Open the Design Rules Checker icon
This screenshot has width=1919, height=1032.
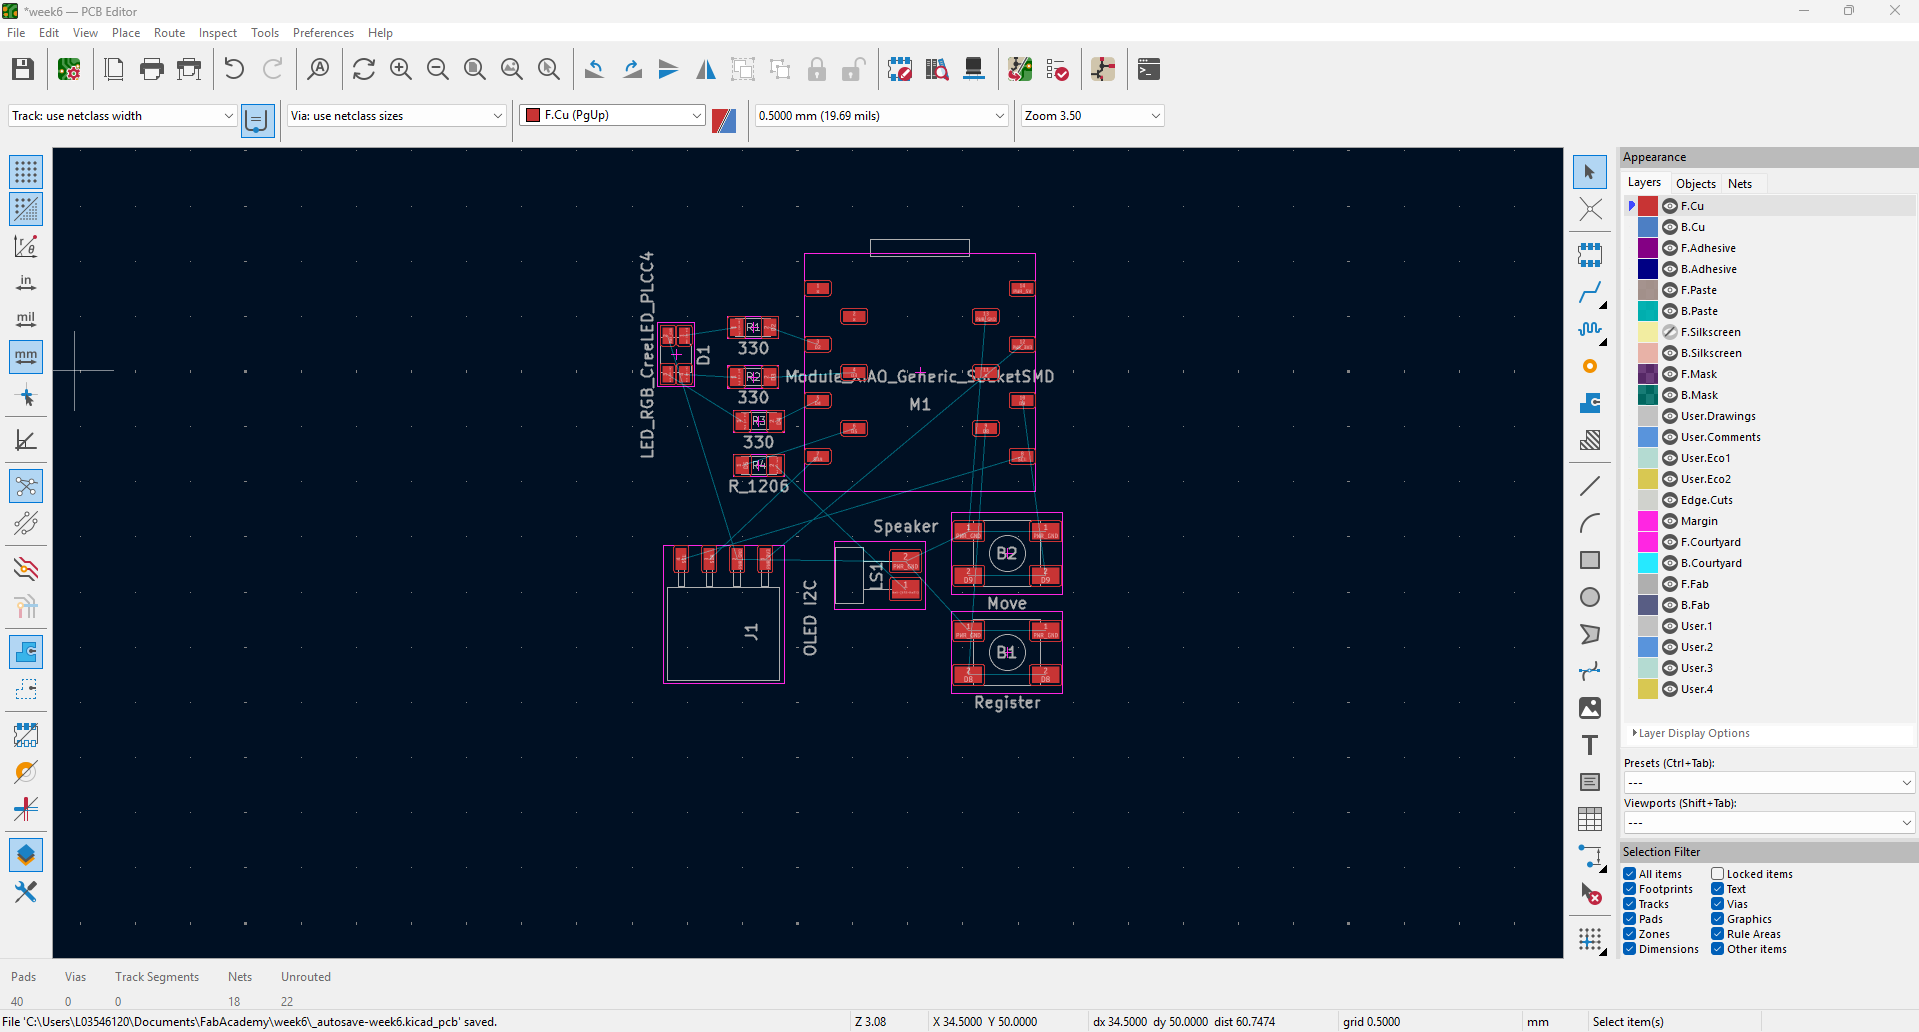[1057, 69]
